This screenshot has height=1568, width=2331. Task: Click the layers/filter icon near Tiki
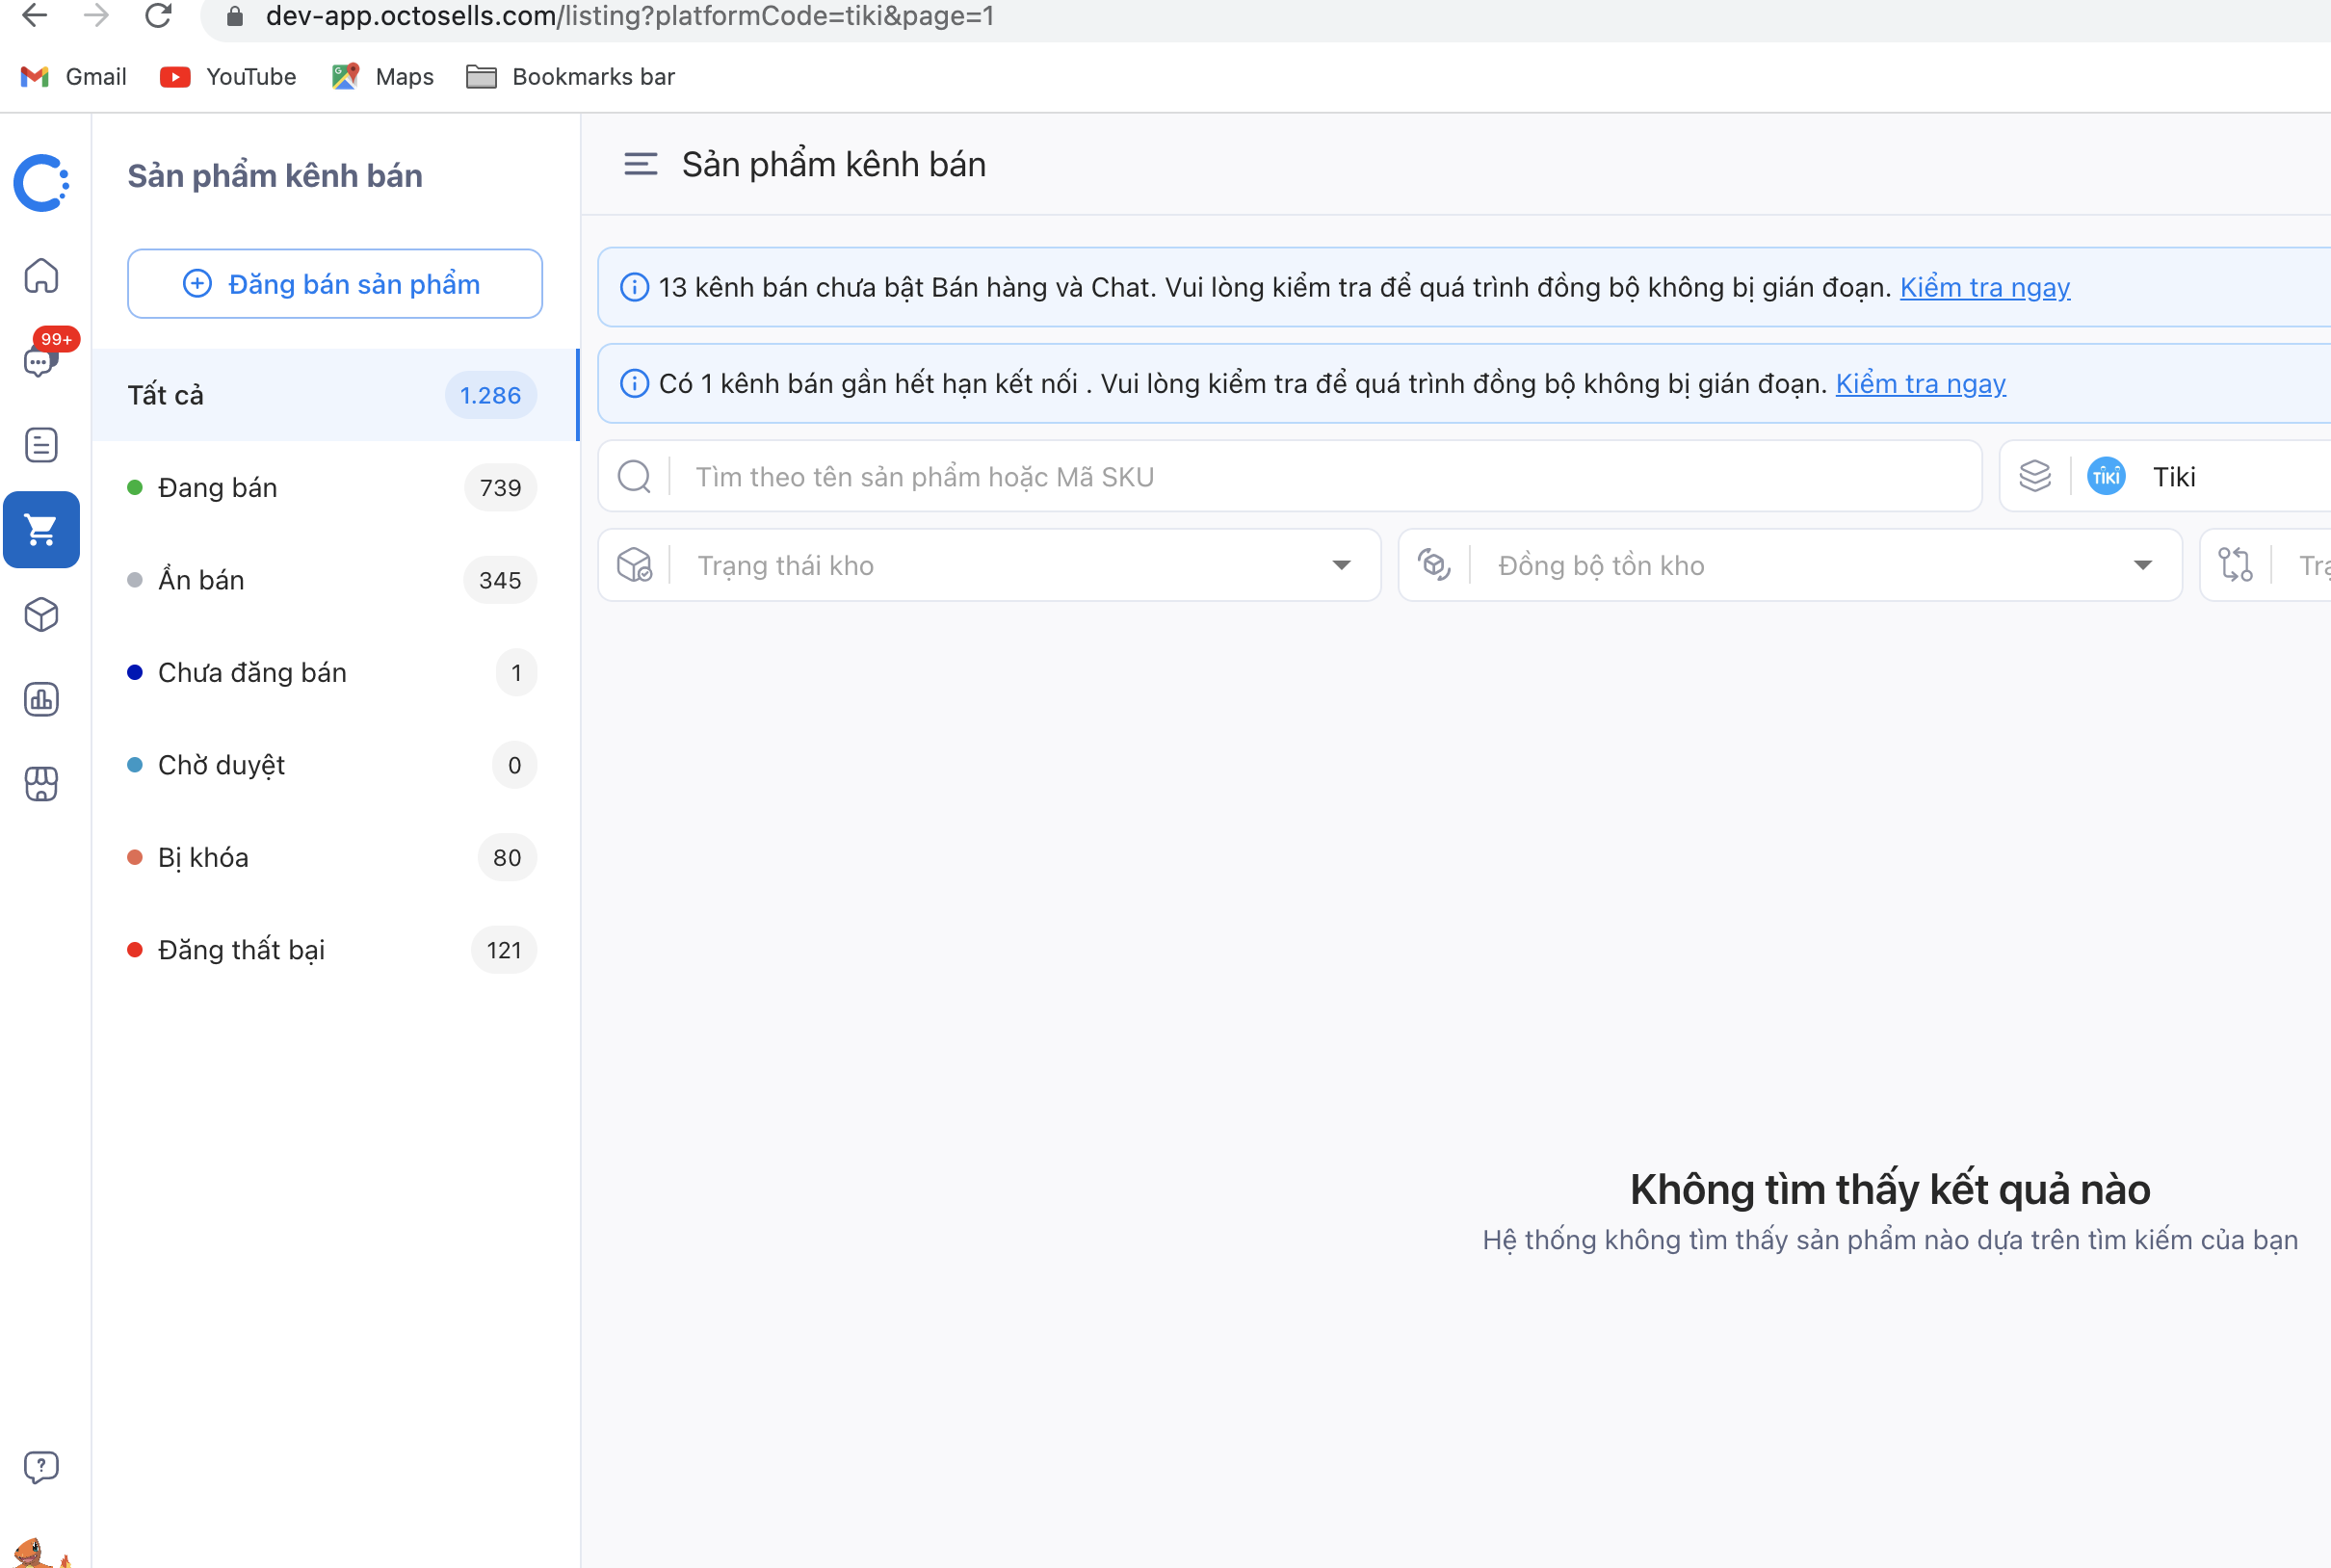coord(2037,478)
